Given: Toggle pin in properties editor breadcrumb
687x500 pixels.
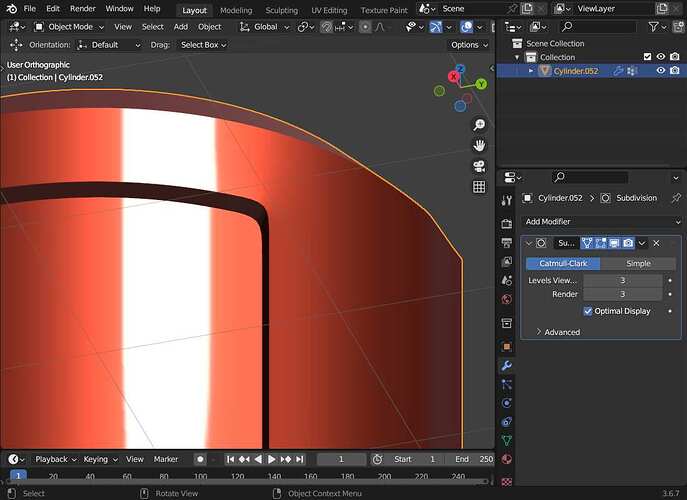Looking at the screenshot, I should click(x=676, y=198).
